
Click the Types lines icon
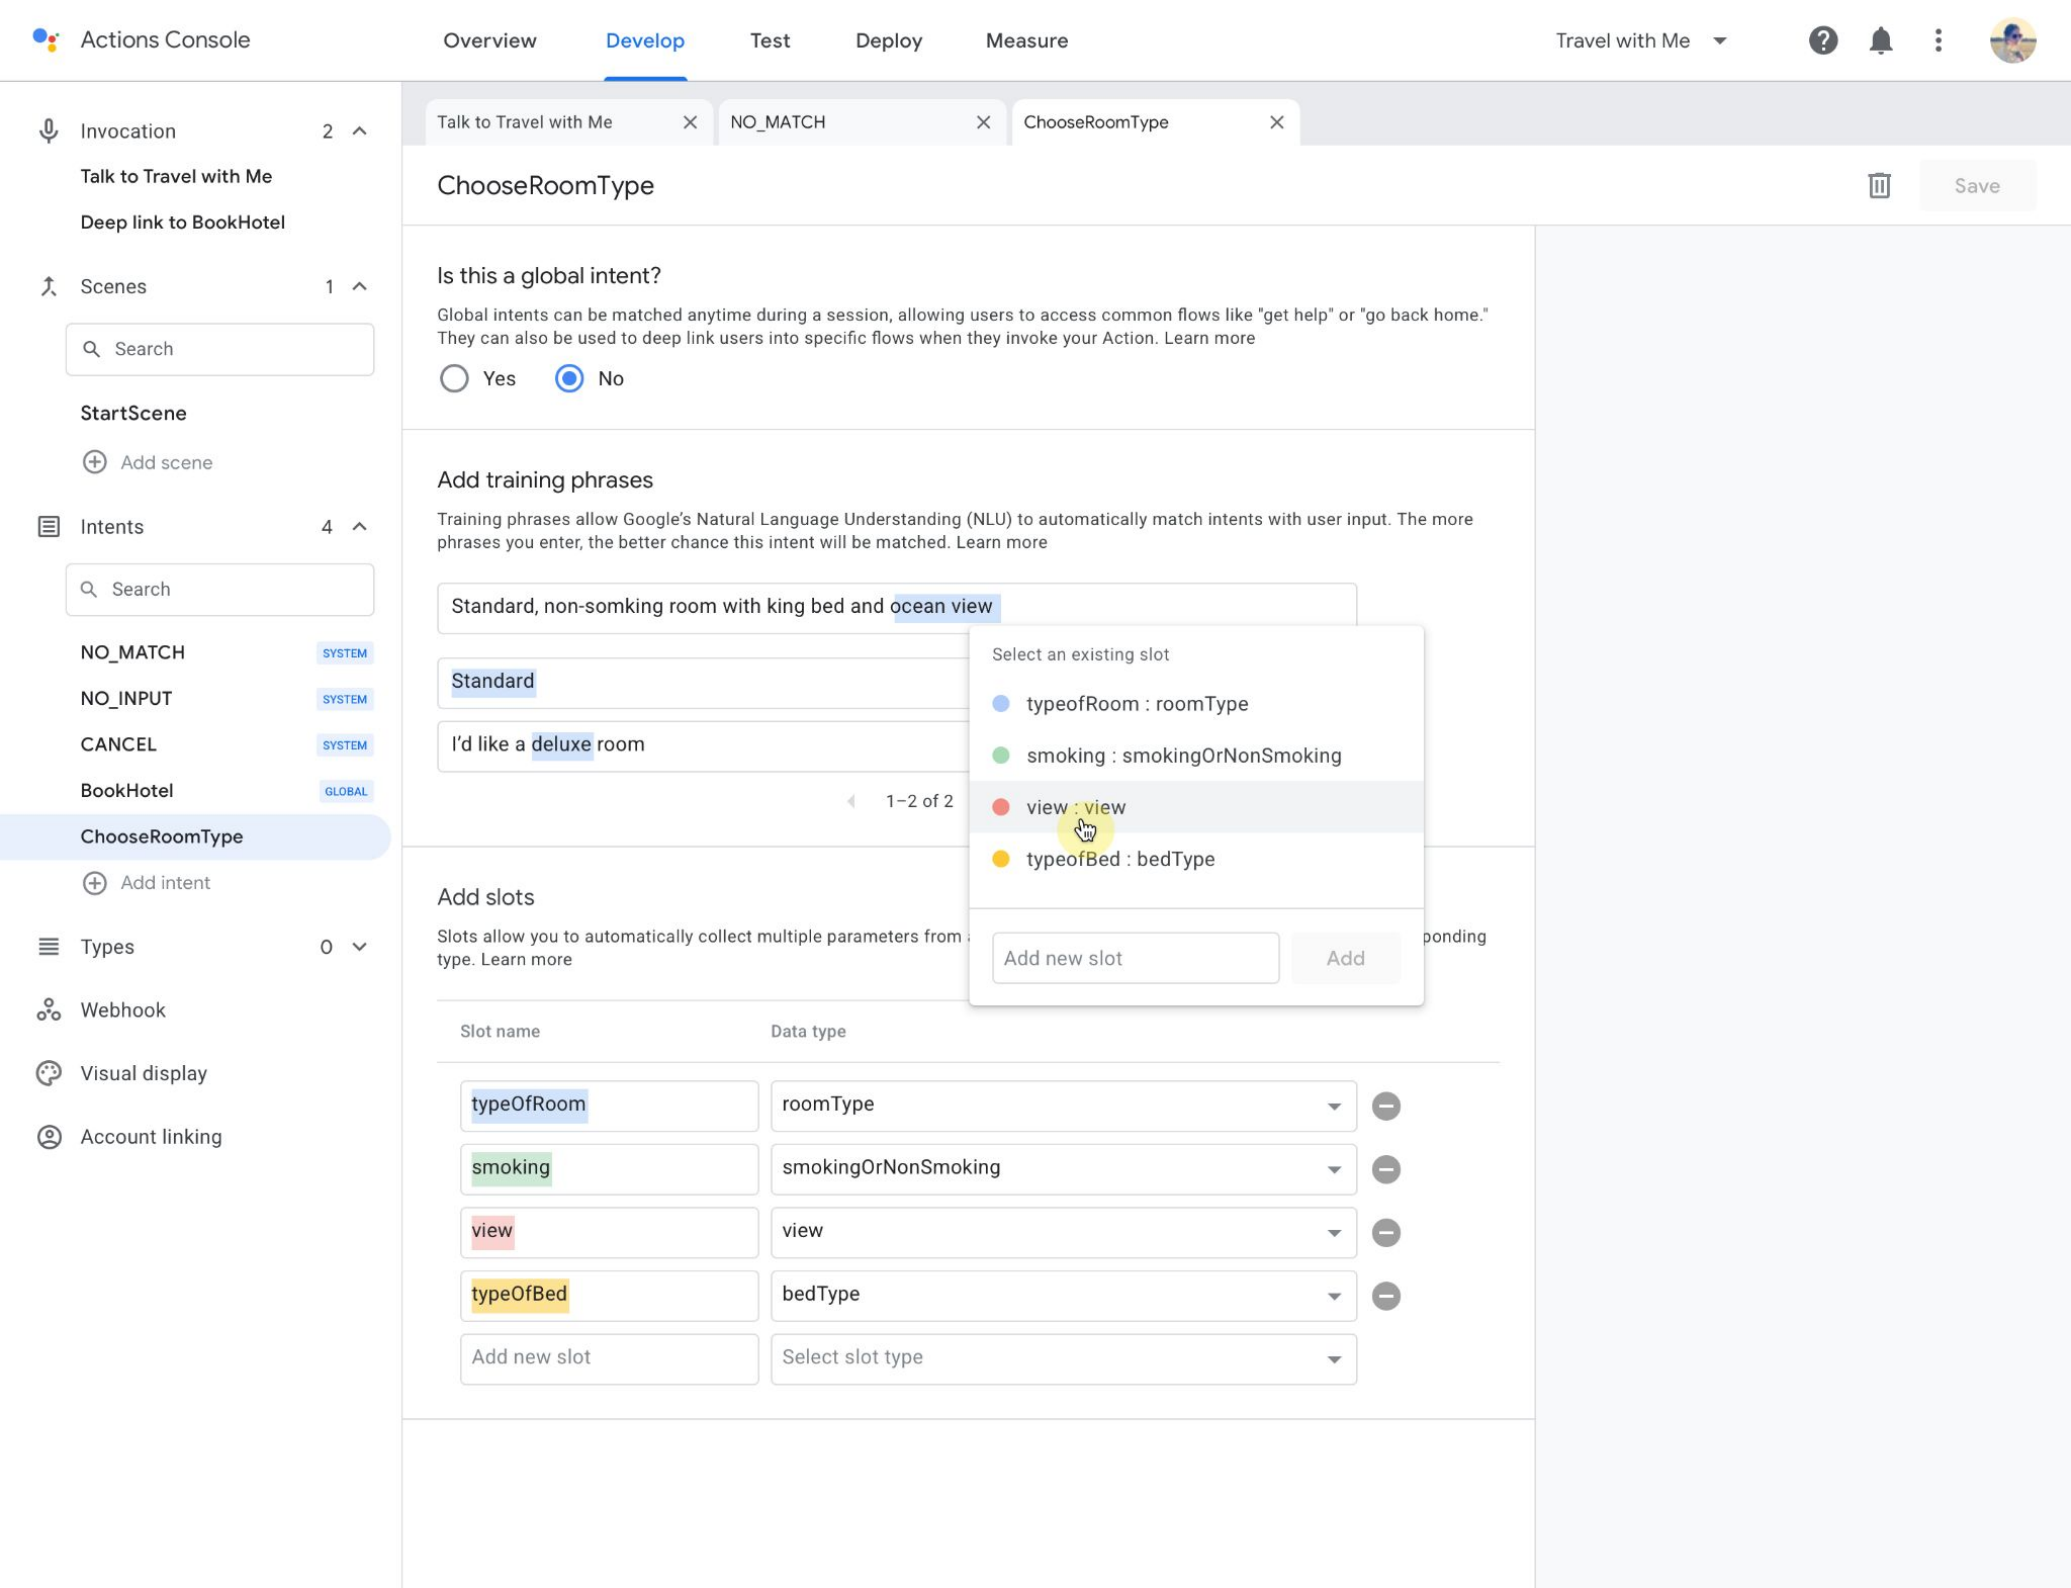click(x=48, y=947)
